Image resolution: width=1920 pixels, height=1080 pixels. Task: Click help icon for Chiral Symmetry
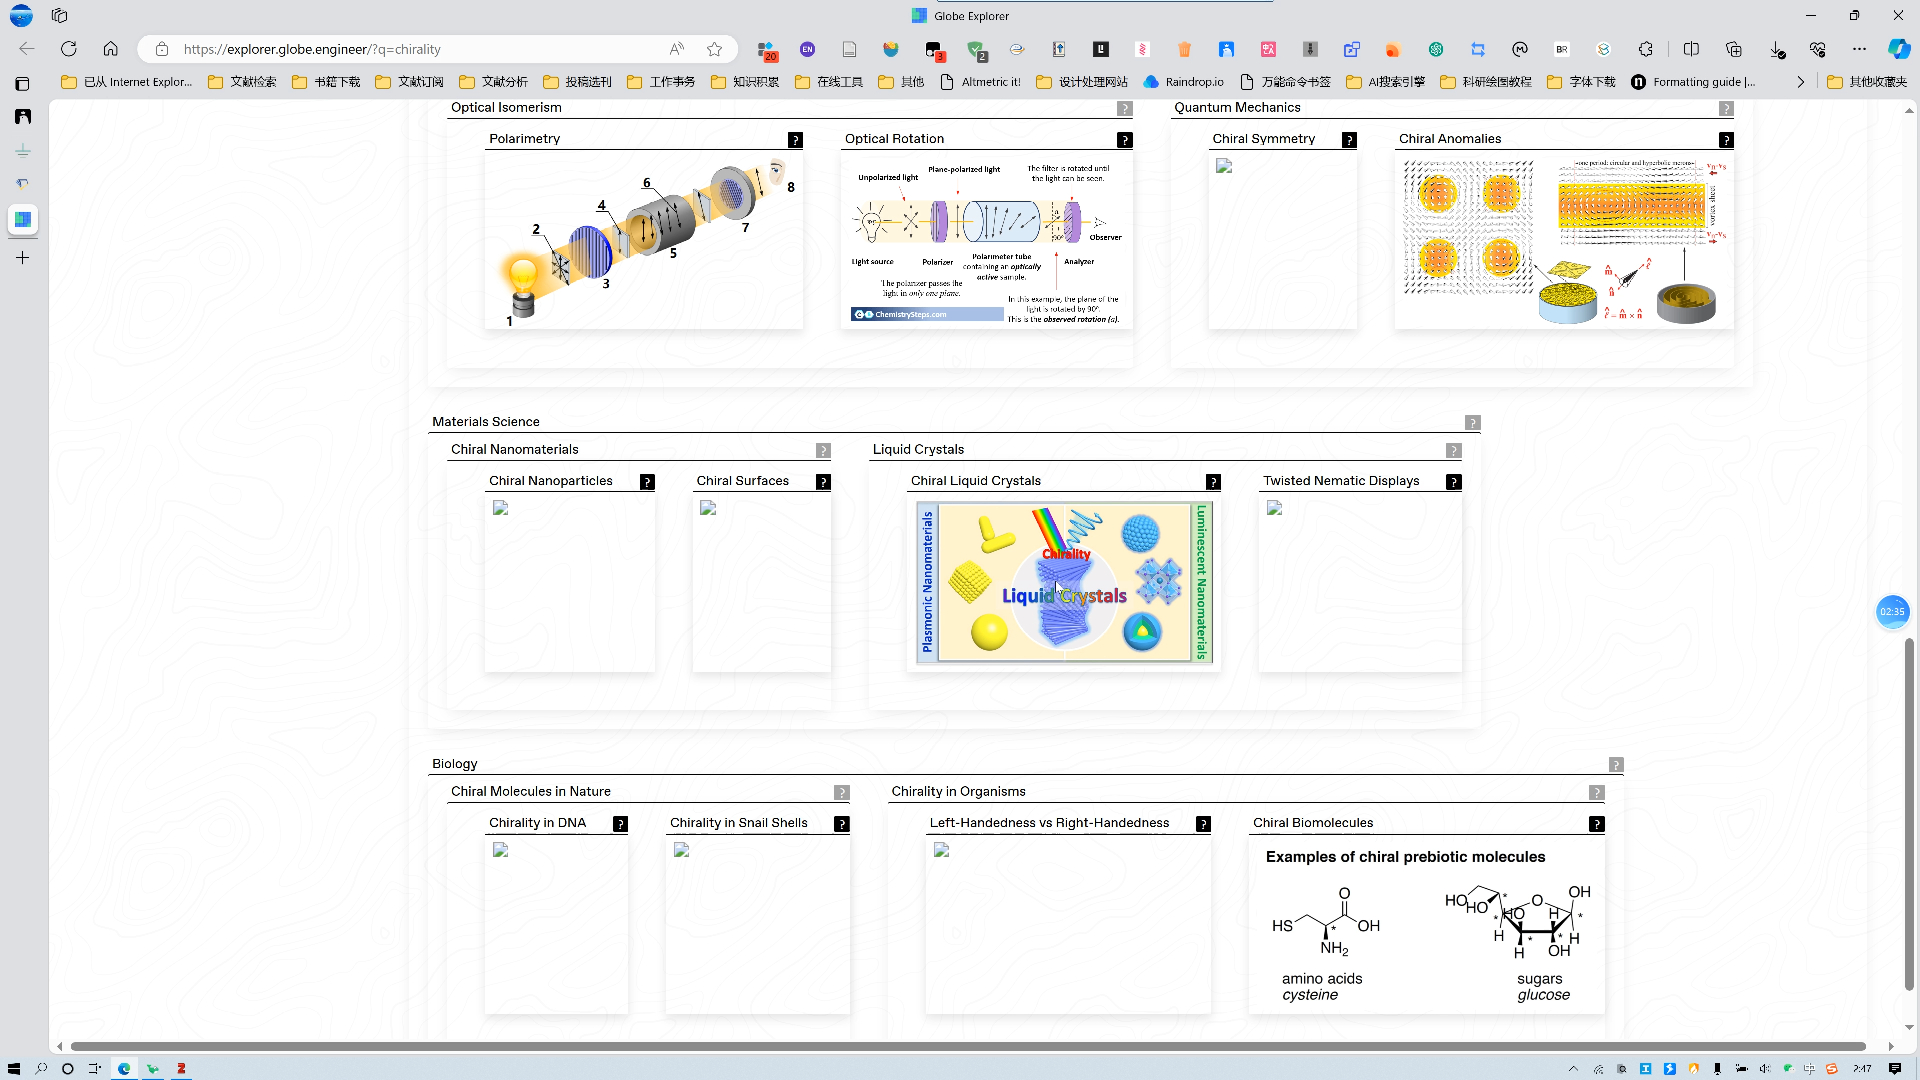[1349, 140]
